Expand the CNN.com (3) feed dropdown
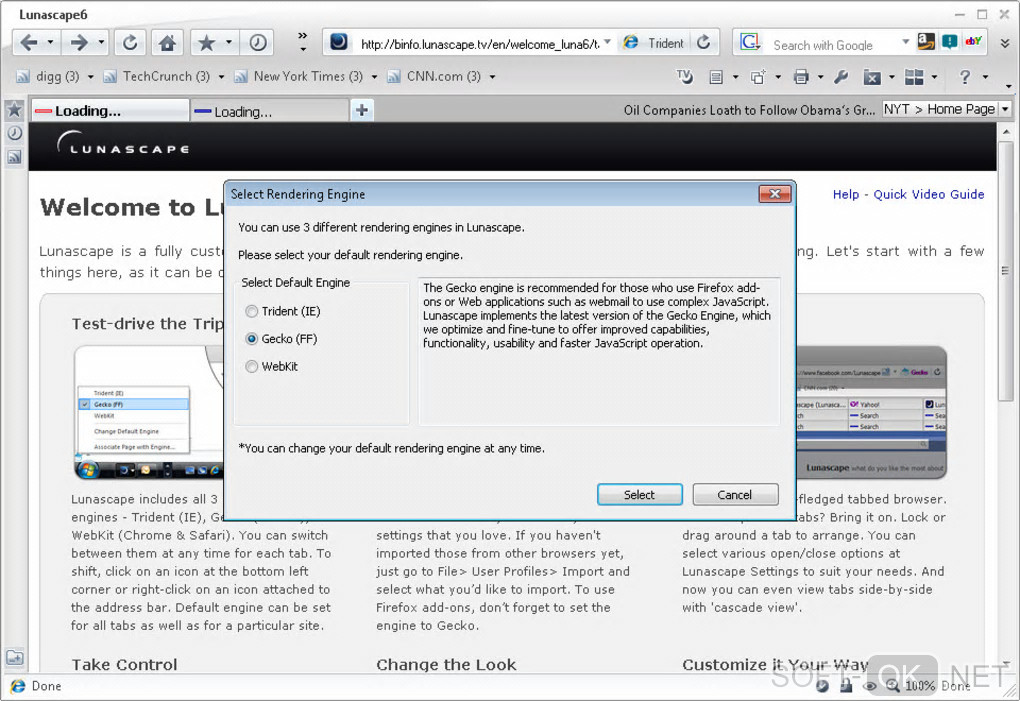The height and width of the screenshot is (701, 1020). click(492, 77)
